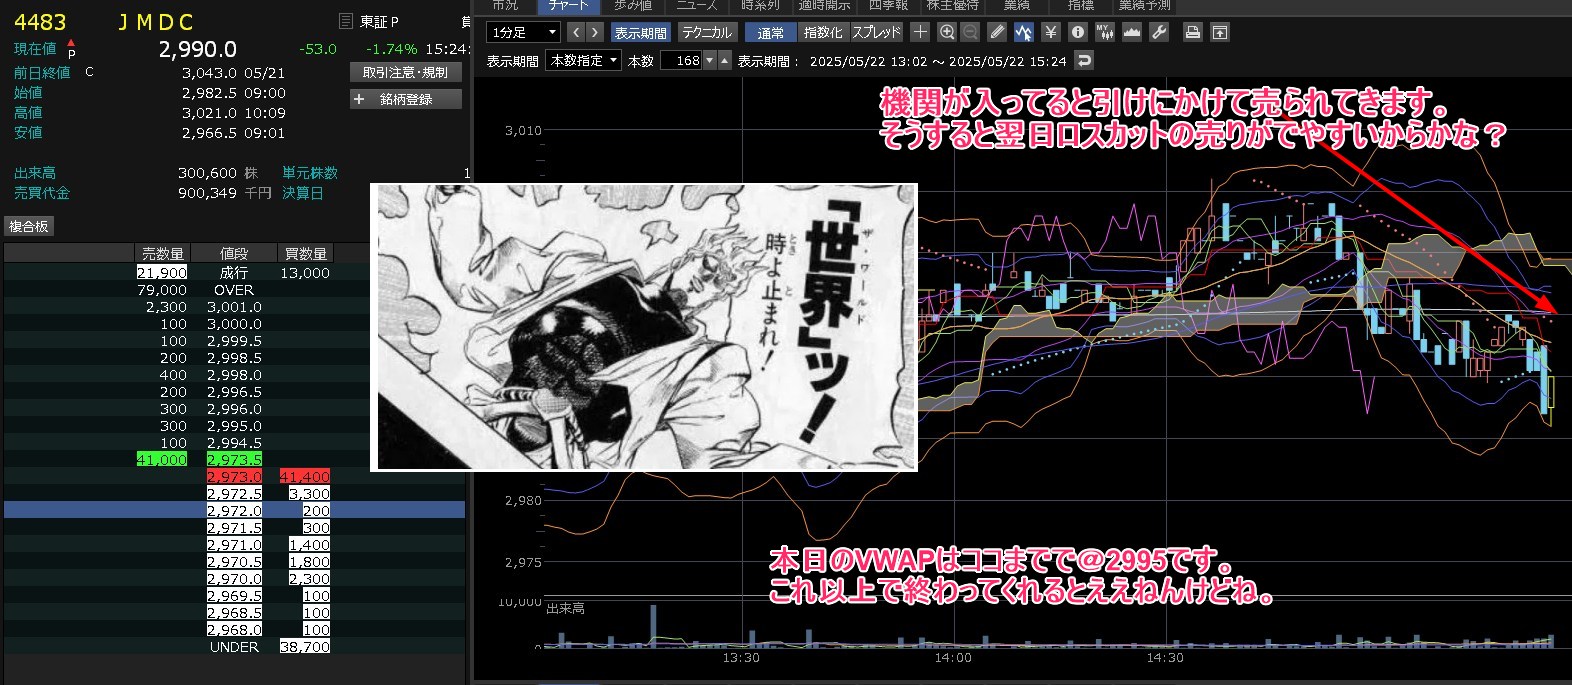Click the bid price 2,968.0
This screenshot has height=685, width=1572.
coord(234,630)
